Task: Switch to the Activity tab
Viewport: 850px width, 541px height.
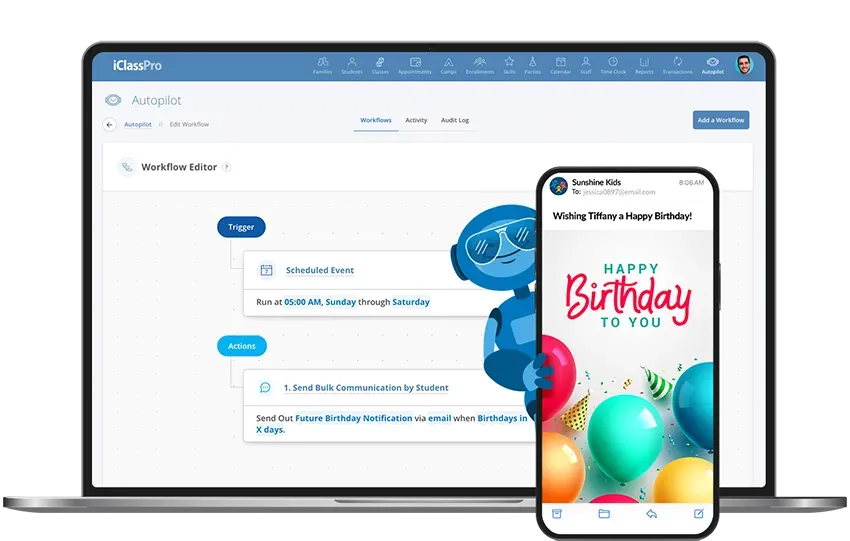Action: 416,120
